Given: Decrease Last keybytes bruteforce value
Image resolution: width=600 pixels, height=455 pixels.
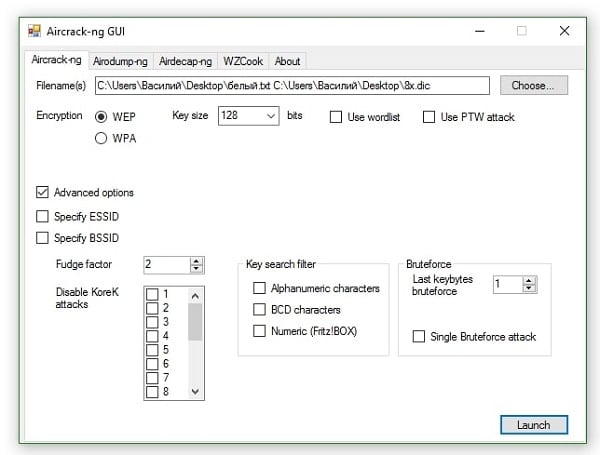Looking at the screenshot, I should (529, 289).
